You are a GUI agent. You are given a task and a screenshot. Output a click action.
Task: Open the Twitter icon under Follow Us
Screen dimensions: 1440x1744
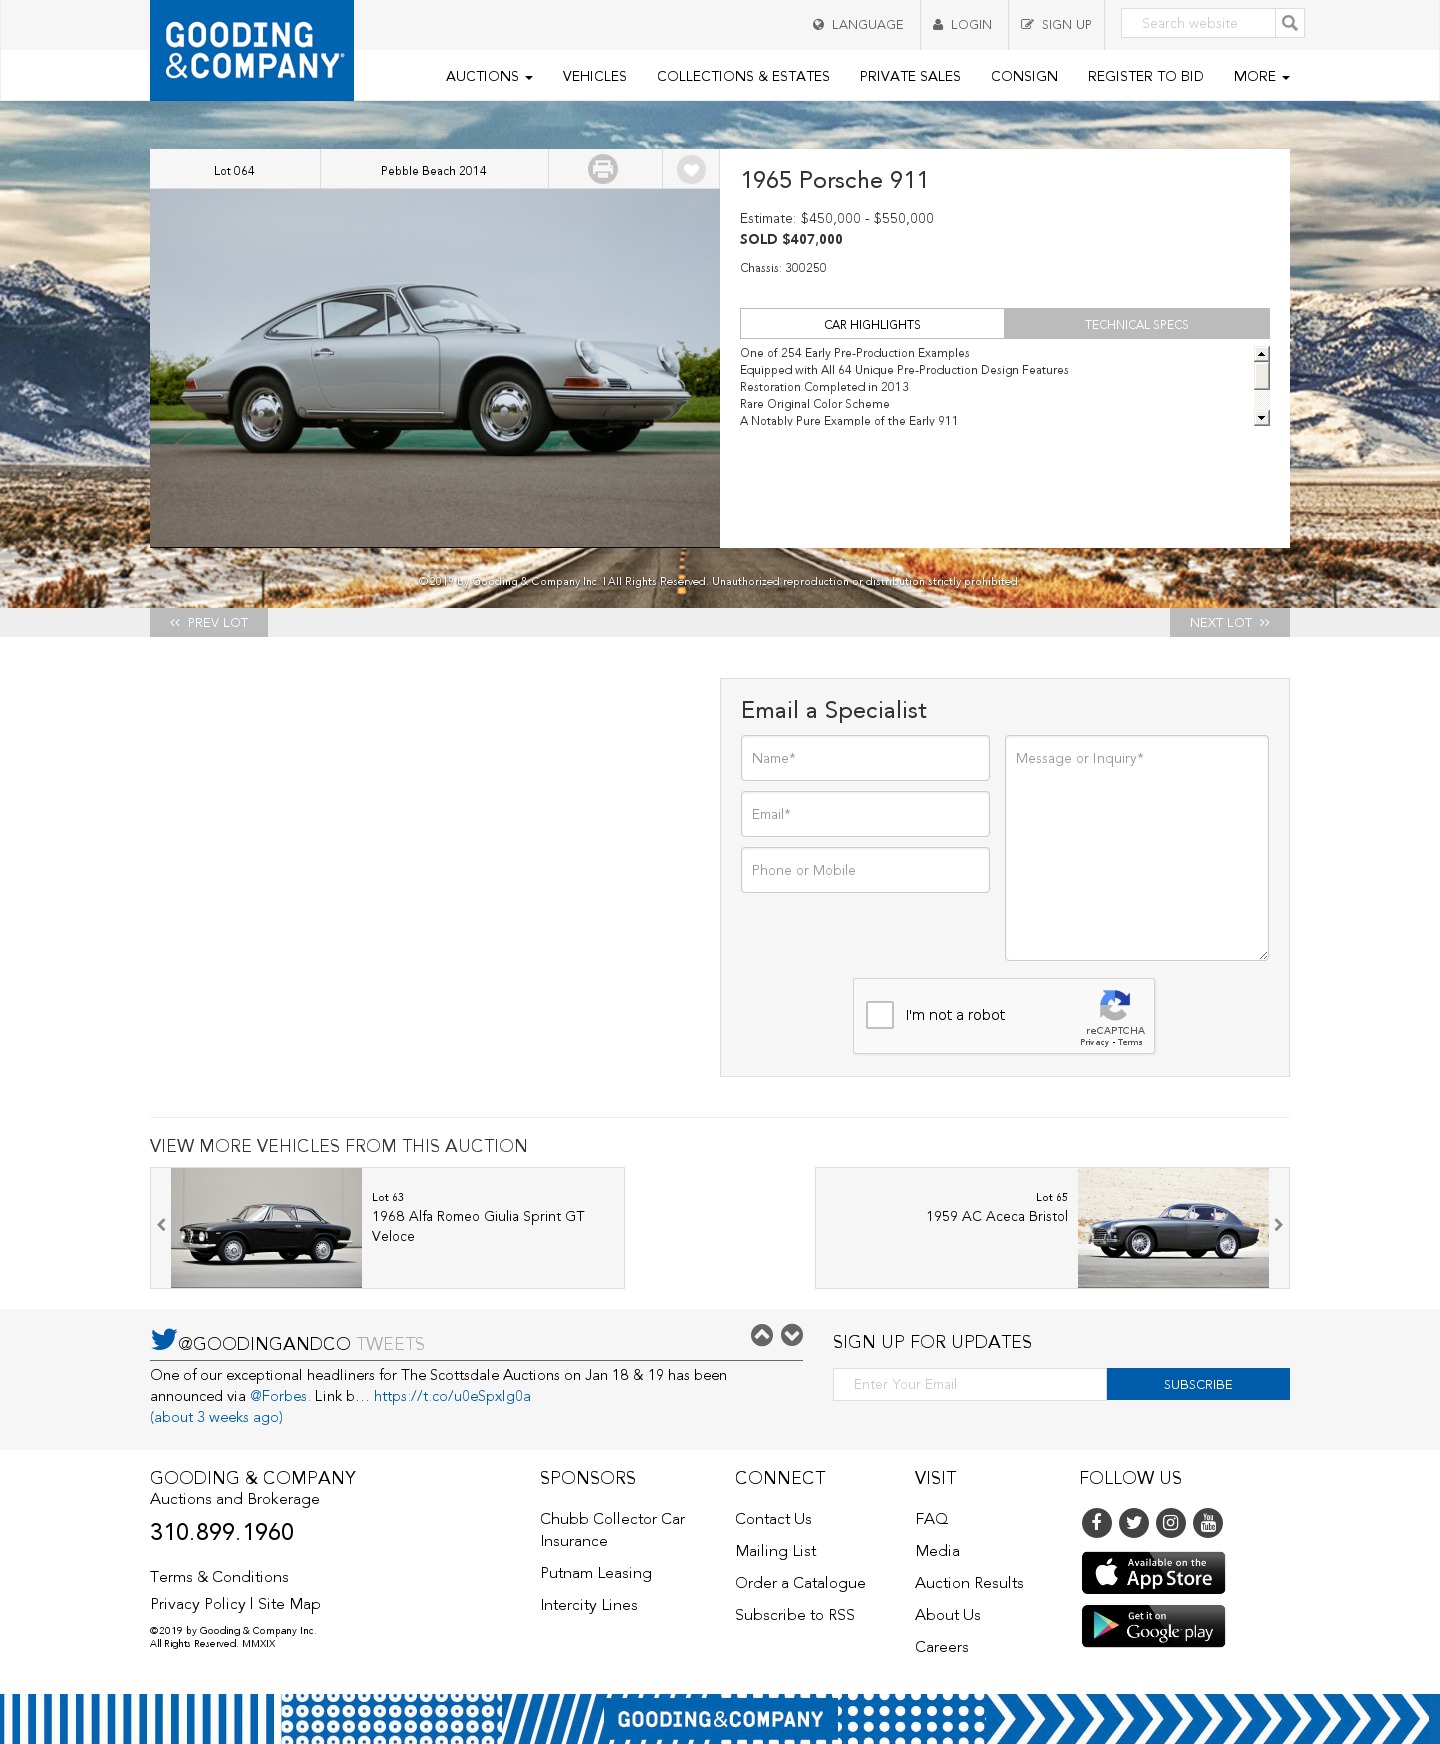click(1134, 1523)
